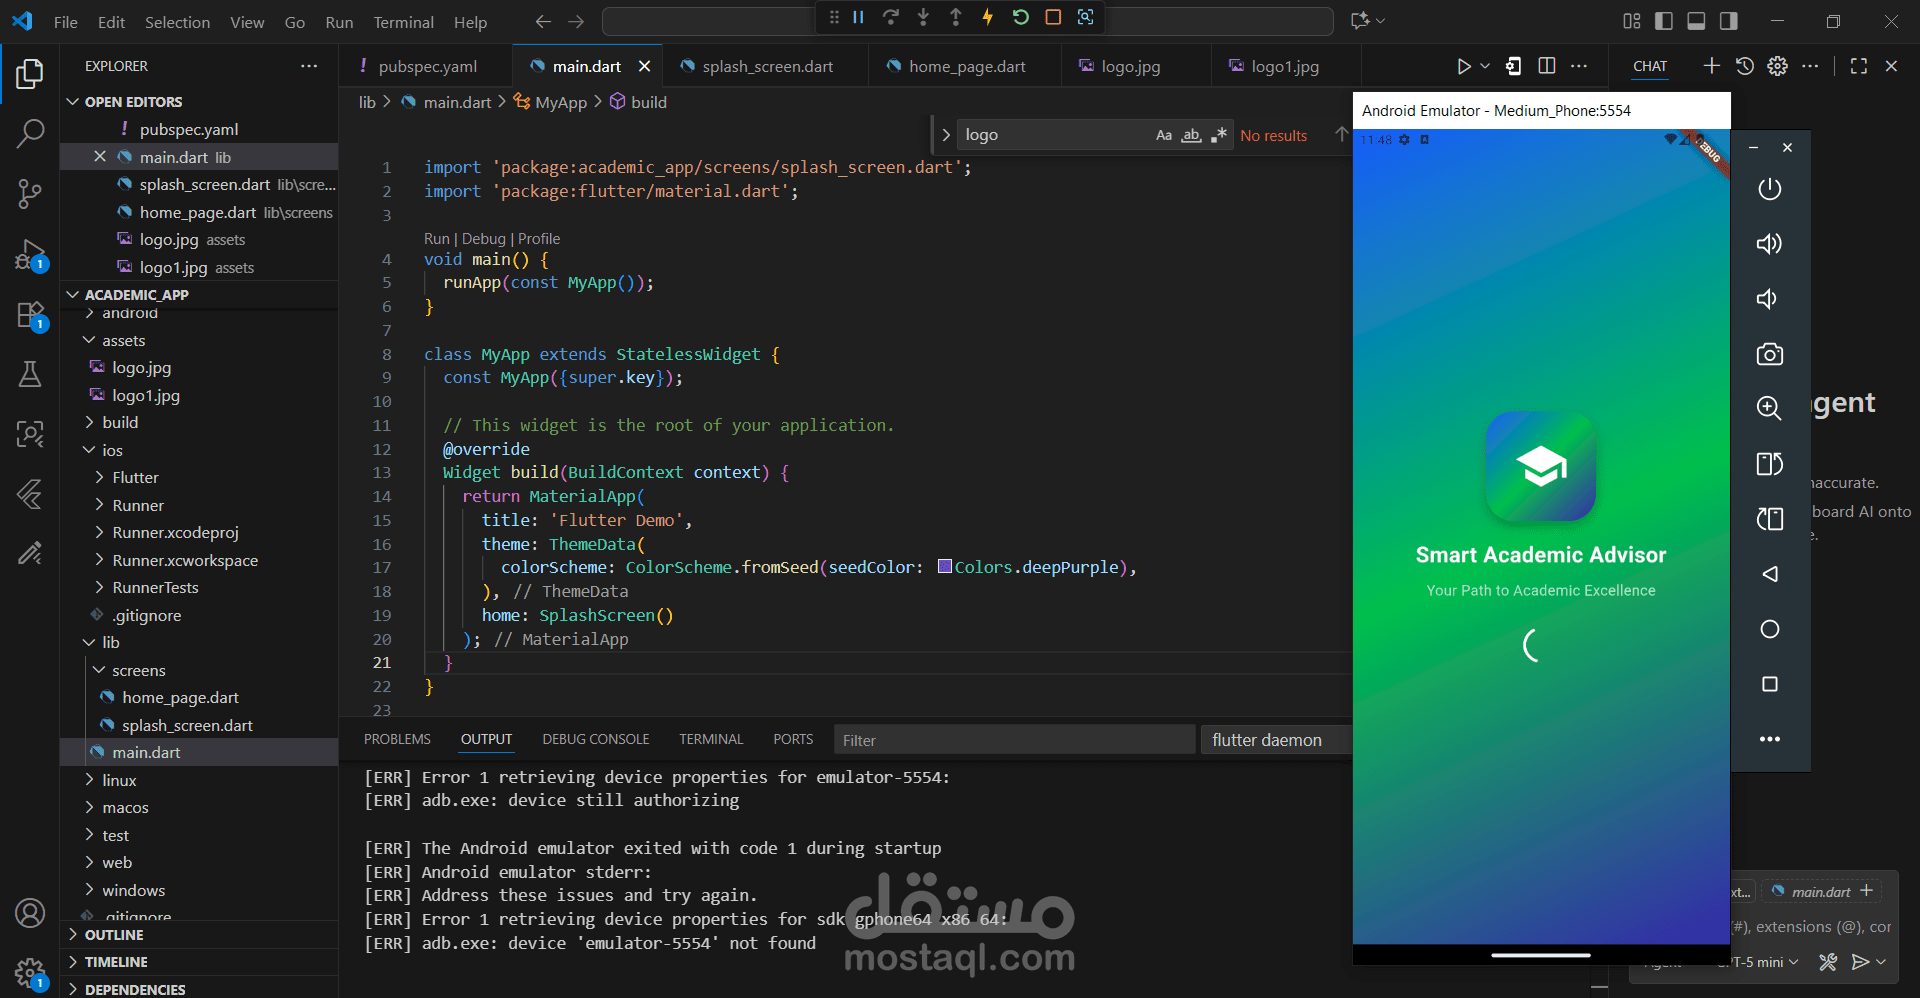Screen dimensions: 1920x998
Task: Switch to splash_screen.dart editor tab
Action: click(x=766, y=66)
